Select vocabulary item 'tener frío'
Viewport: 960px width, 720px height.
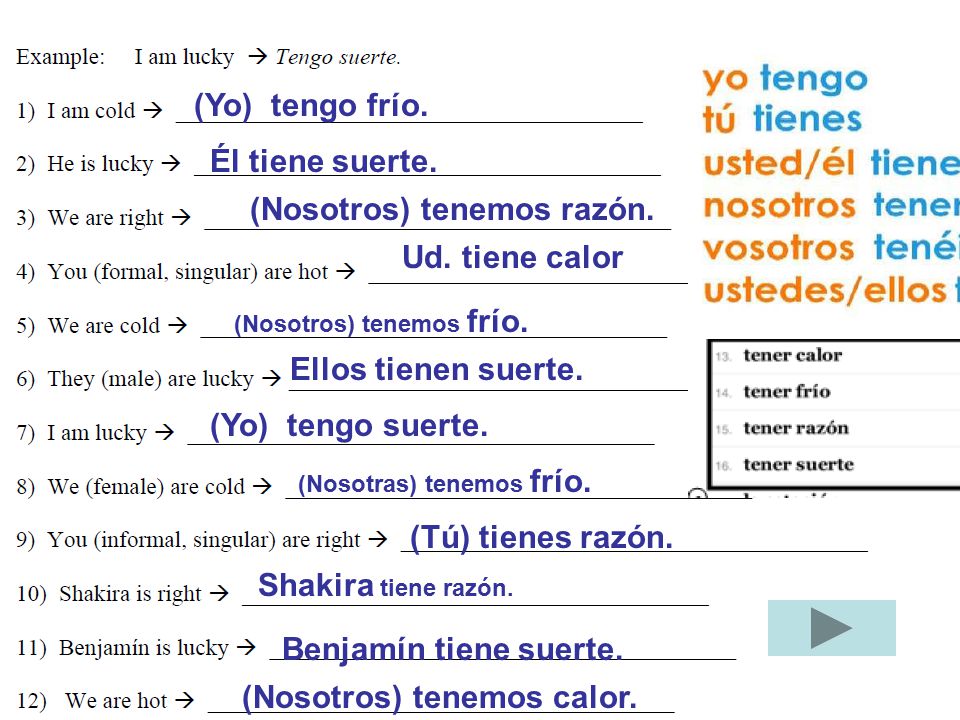click(x=787, y=391)
